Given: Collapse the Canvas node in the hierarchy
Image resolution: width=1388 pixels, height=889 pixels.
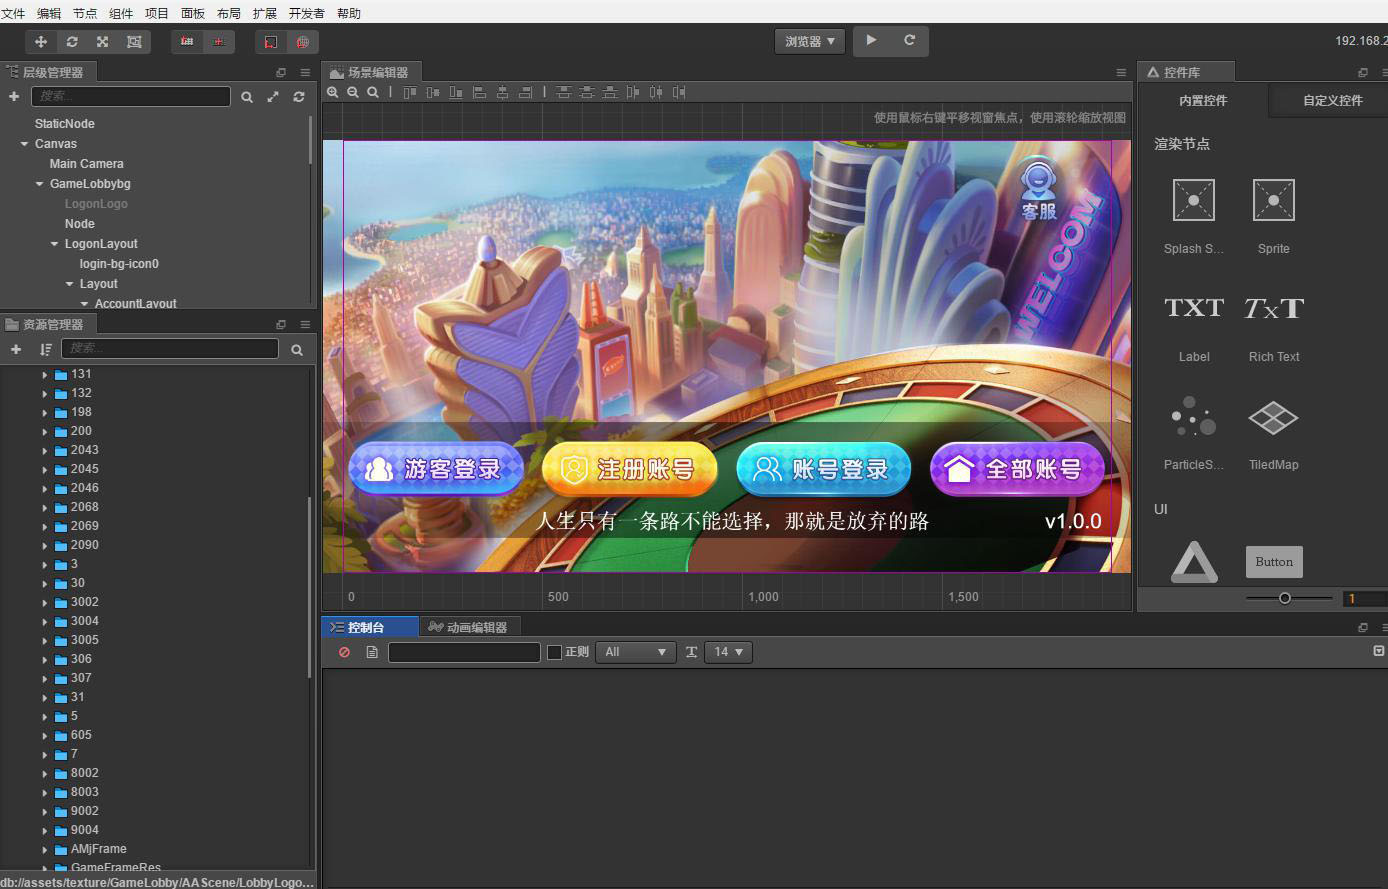Looking at the screenshot, I should (25, 143).
